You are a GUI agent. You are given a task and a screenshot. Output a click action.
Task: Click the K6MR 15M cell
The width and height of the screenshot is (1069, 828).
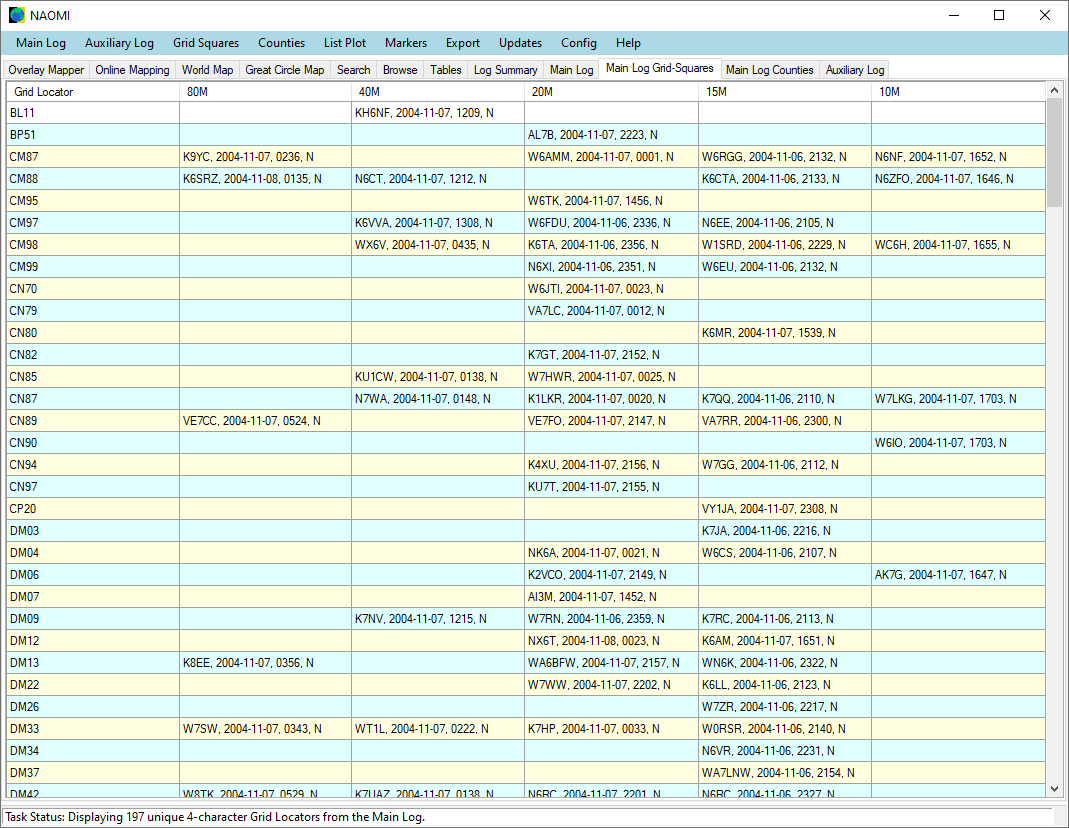click(785, 333)
